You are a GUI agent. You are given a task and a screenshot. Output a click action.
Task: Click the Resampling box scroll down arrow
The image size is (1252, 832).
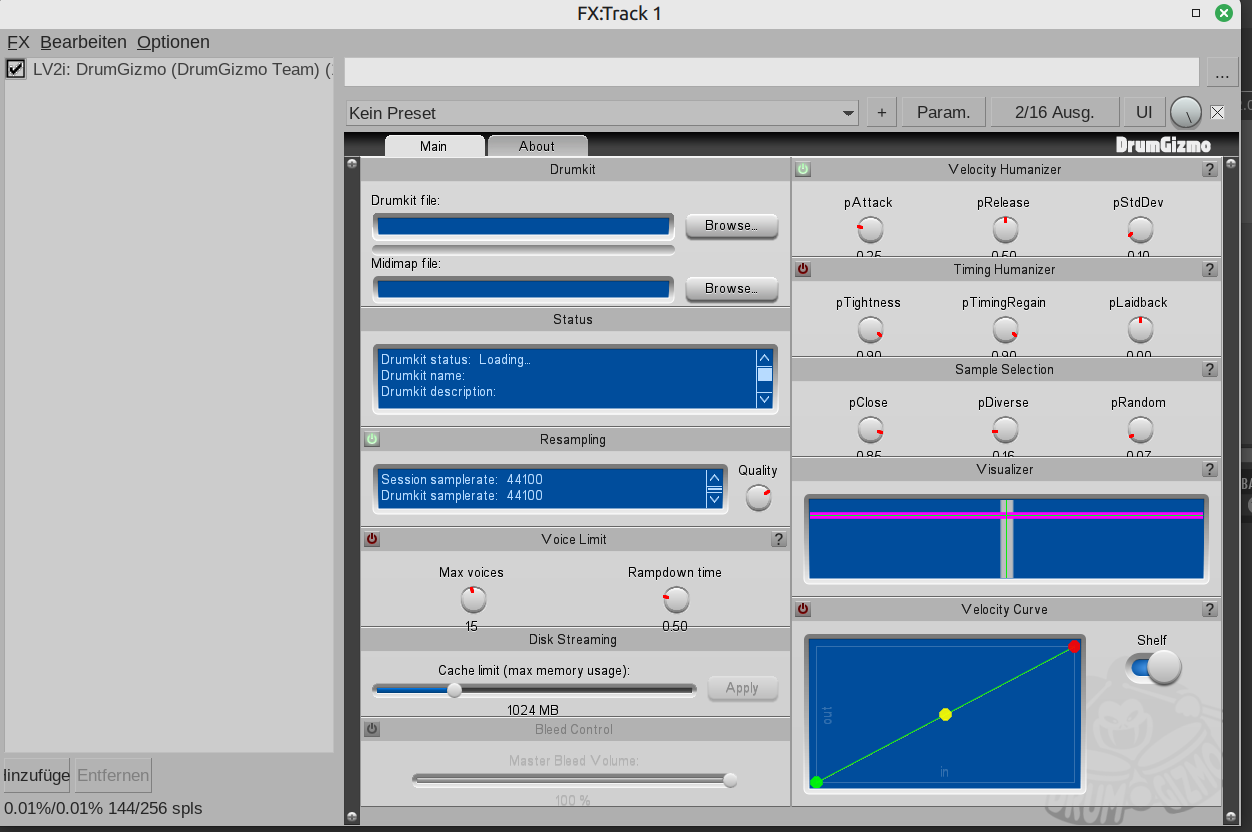pyautogui.click(x=714, y=499)
